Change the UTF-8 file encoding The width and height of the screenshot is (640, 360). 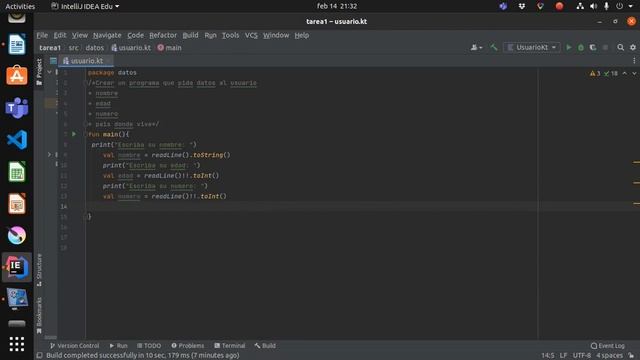(x=582, y=356)
